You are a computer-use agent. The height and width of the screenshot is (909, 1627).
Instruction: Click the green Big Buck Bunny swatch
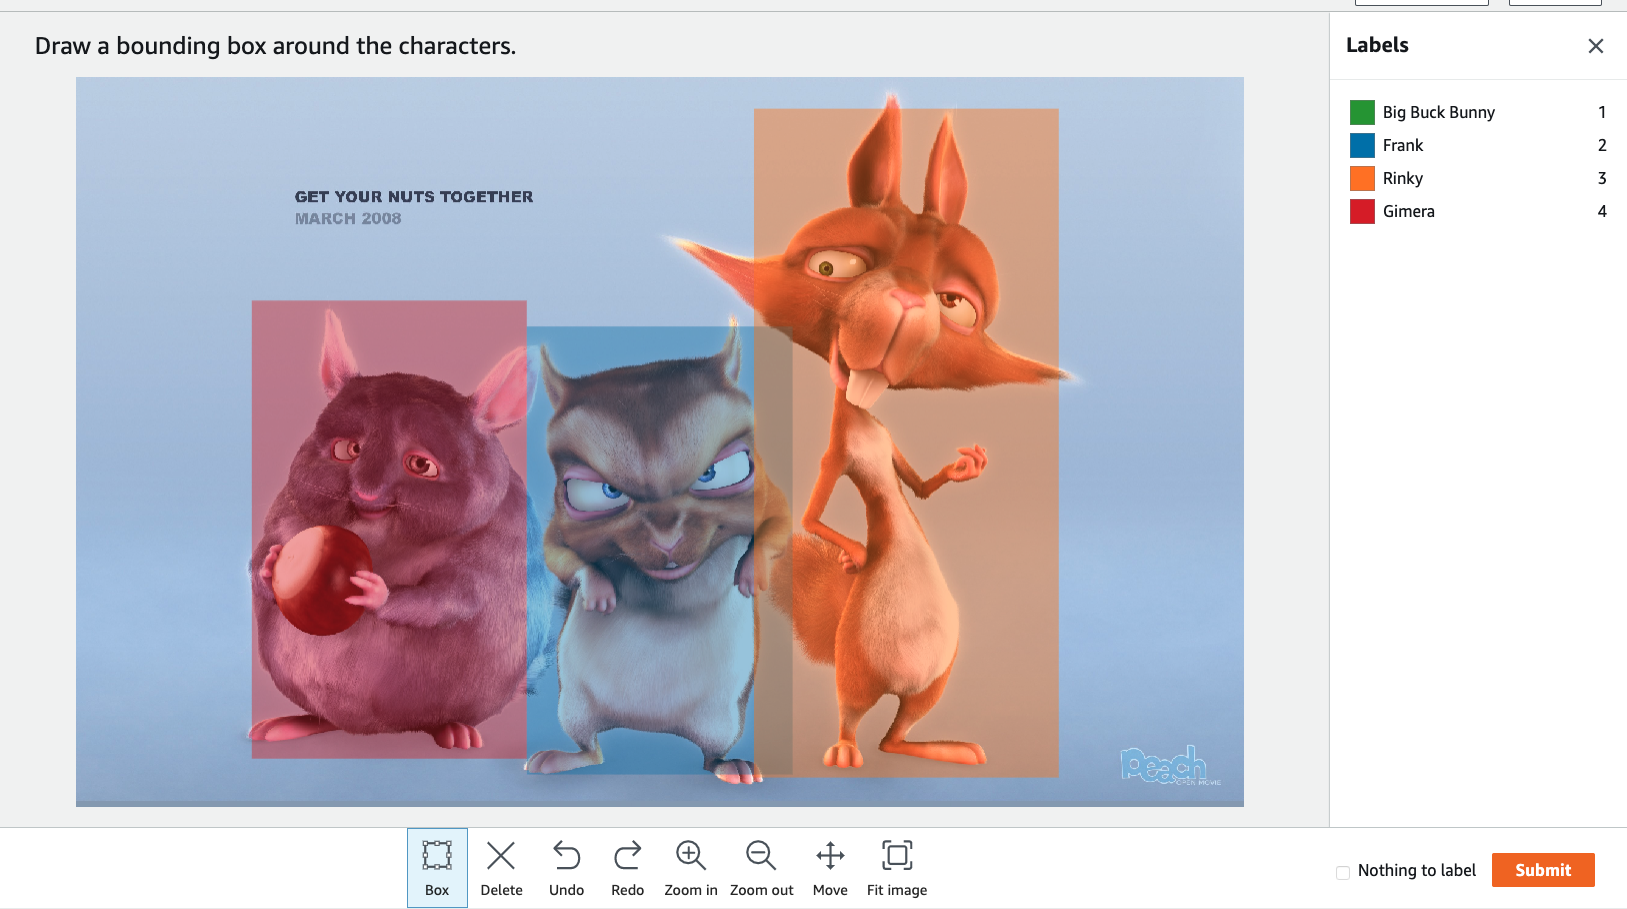(x=1362, y=112)
